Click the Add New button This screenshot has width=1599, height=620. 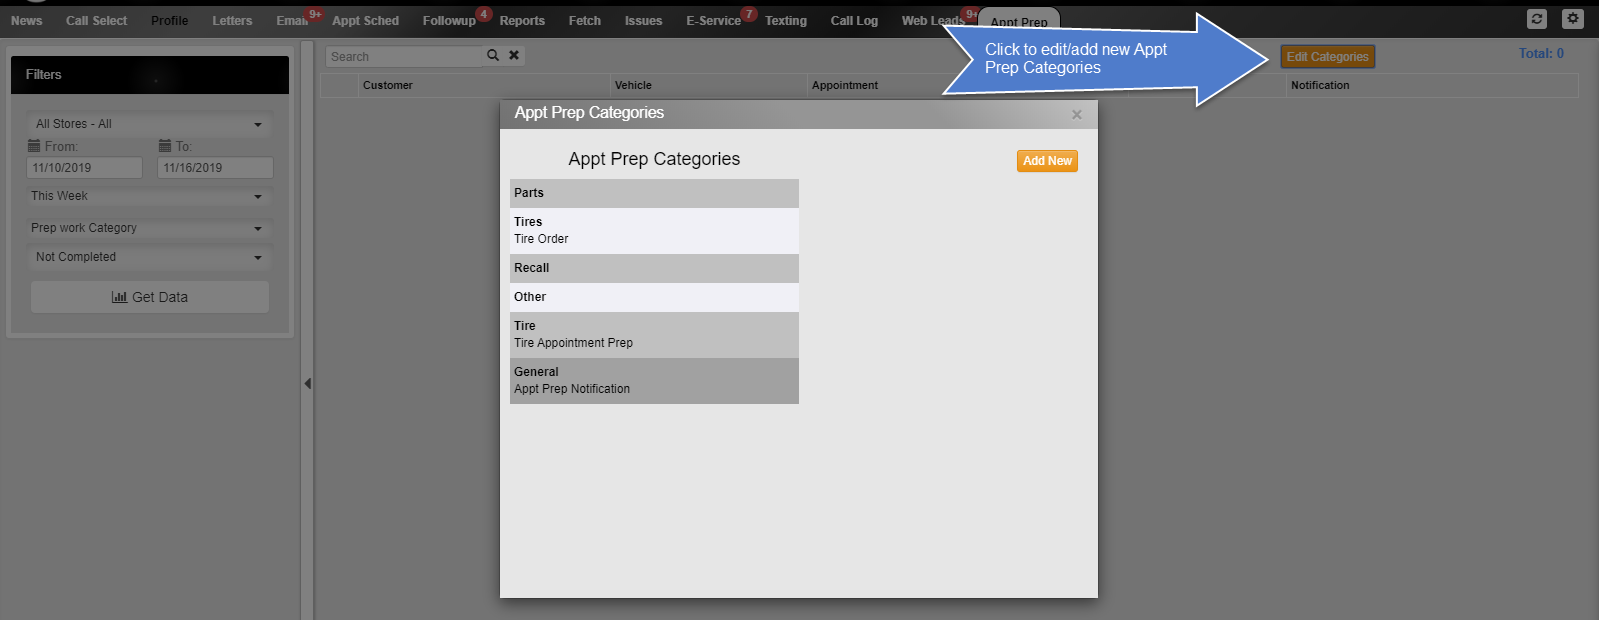point(1047,161)
